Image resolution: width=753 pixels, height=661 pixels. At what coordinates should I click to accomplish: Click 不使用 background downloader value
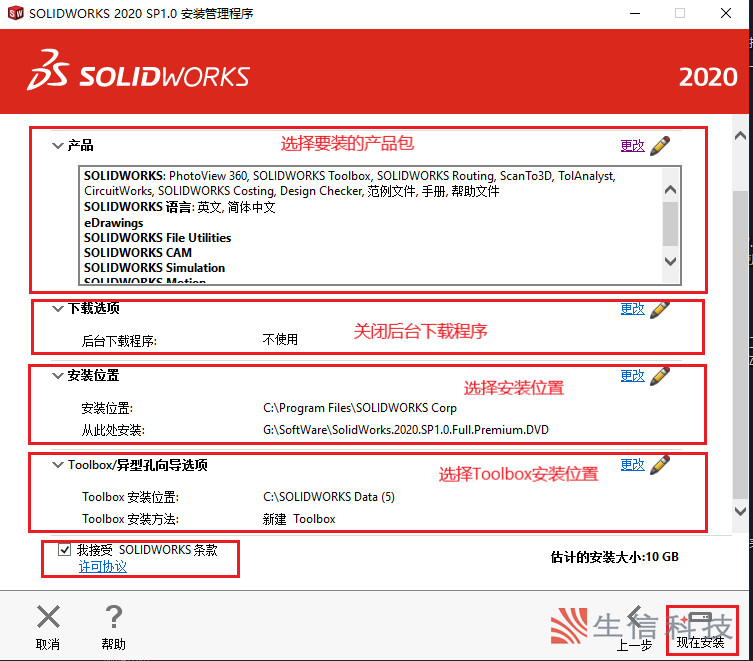click(x=280, y=340)
